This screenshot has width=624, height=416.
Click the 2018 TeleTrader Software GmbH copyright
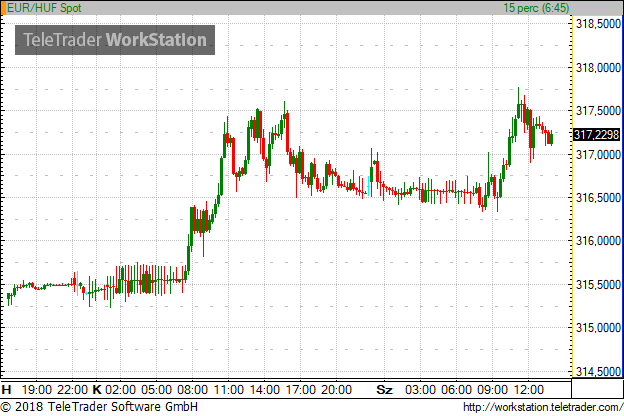tap(99, 407)
